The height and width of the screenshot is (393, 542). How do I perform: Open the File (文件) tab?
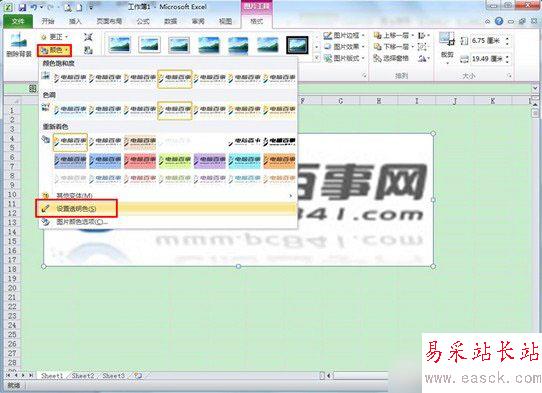18,21
